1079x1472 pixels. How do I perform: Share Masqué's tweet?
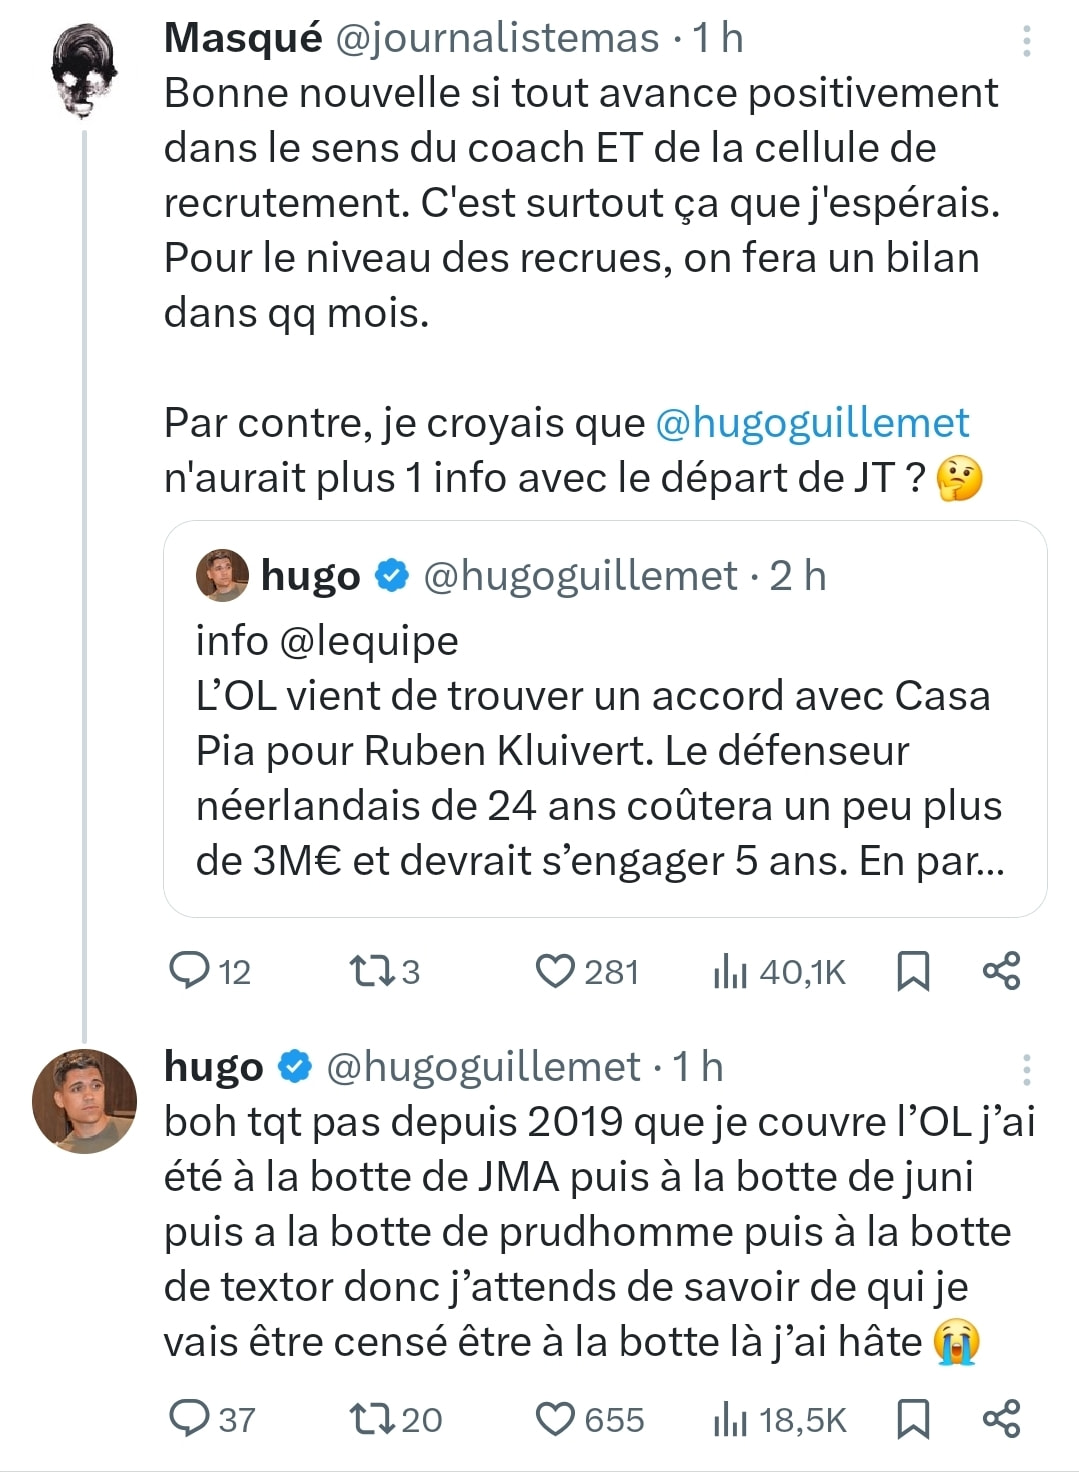pyautogui.click(x=1001, y=971)
